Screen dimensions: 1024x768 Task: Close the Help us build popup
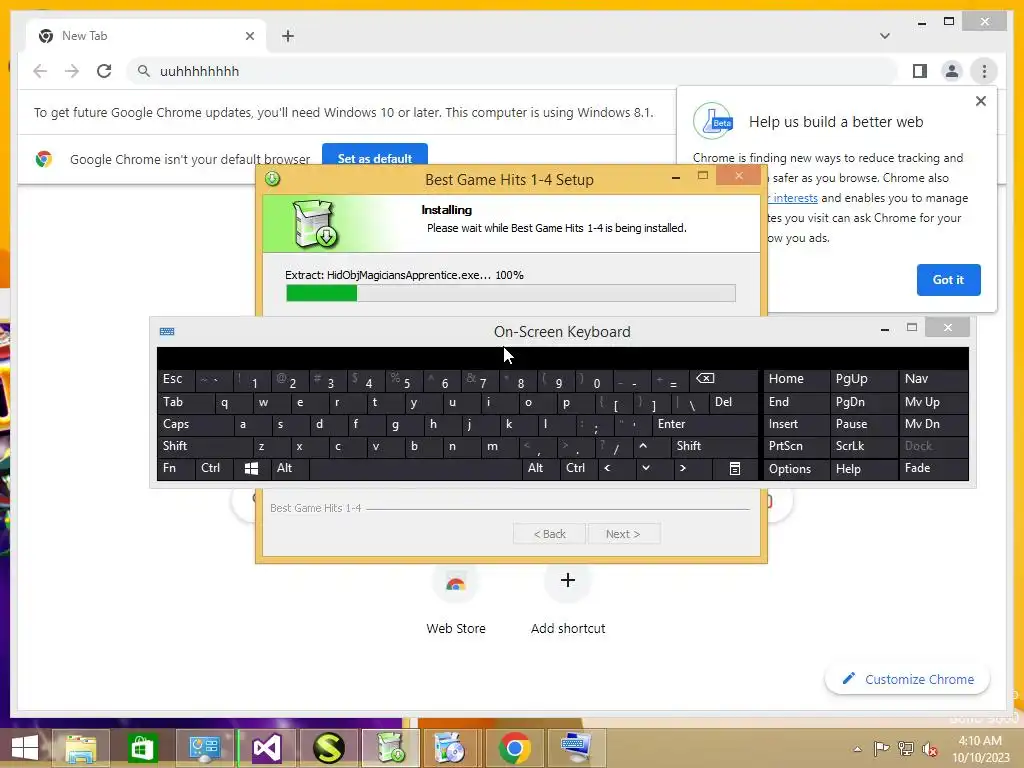pos(980,101)
